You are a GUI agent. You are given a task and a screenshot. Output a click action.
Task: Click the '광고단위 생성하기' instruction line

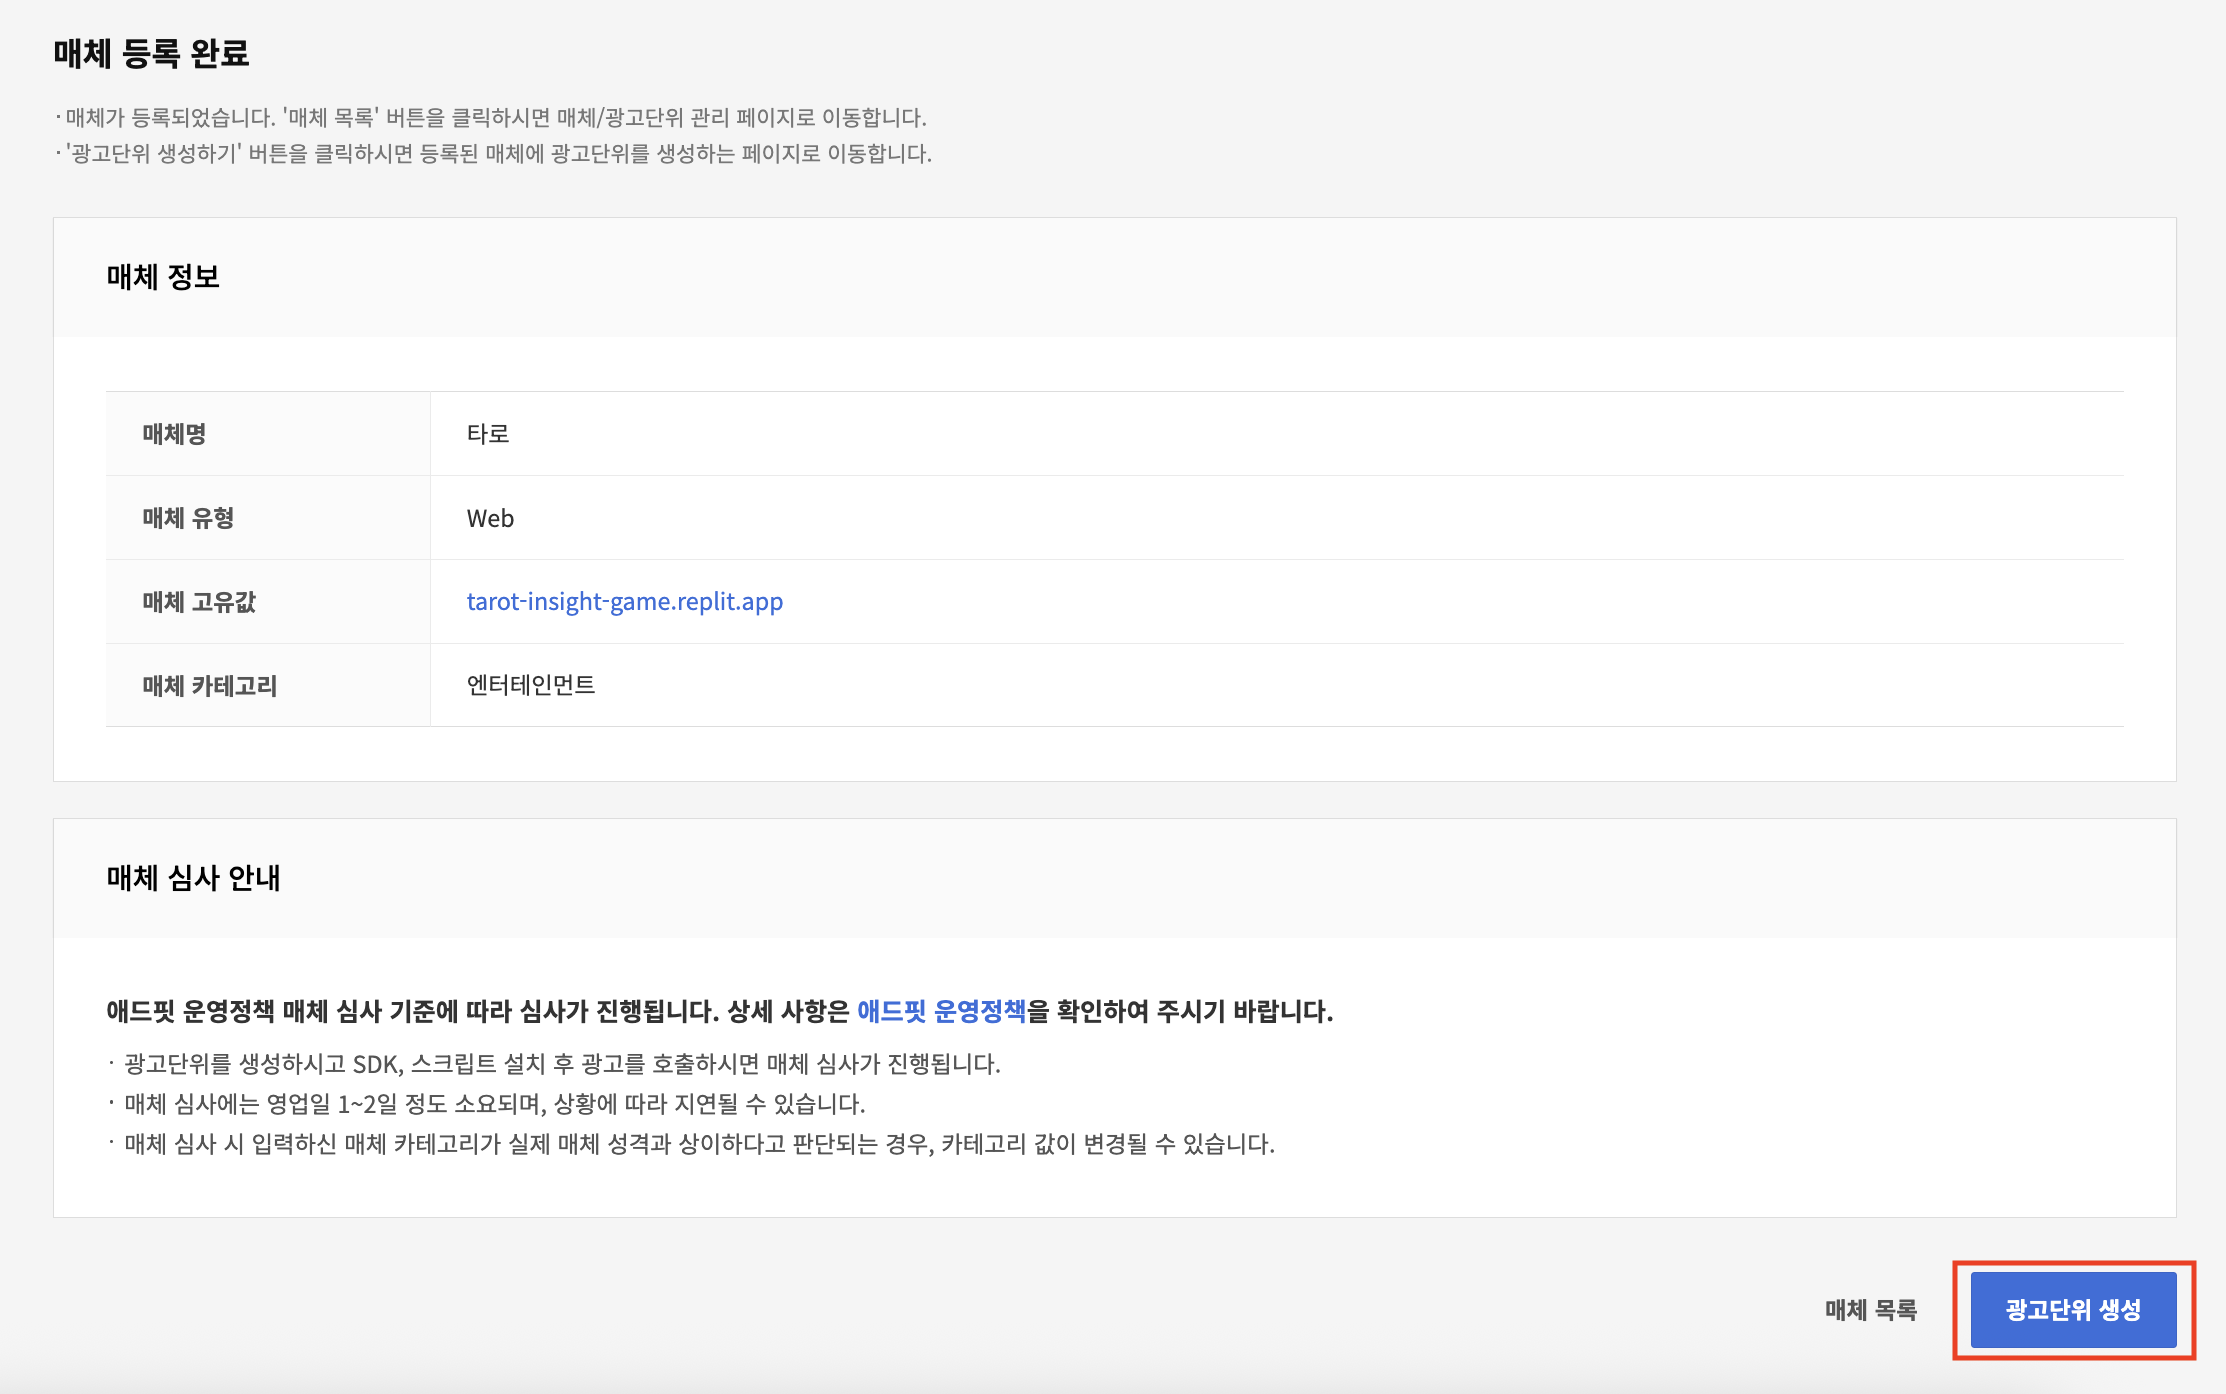click(495, 153)
